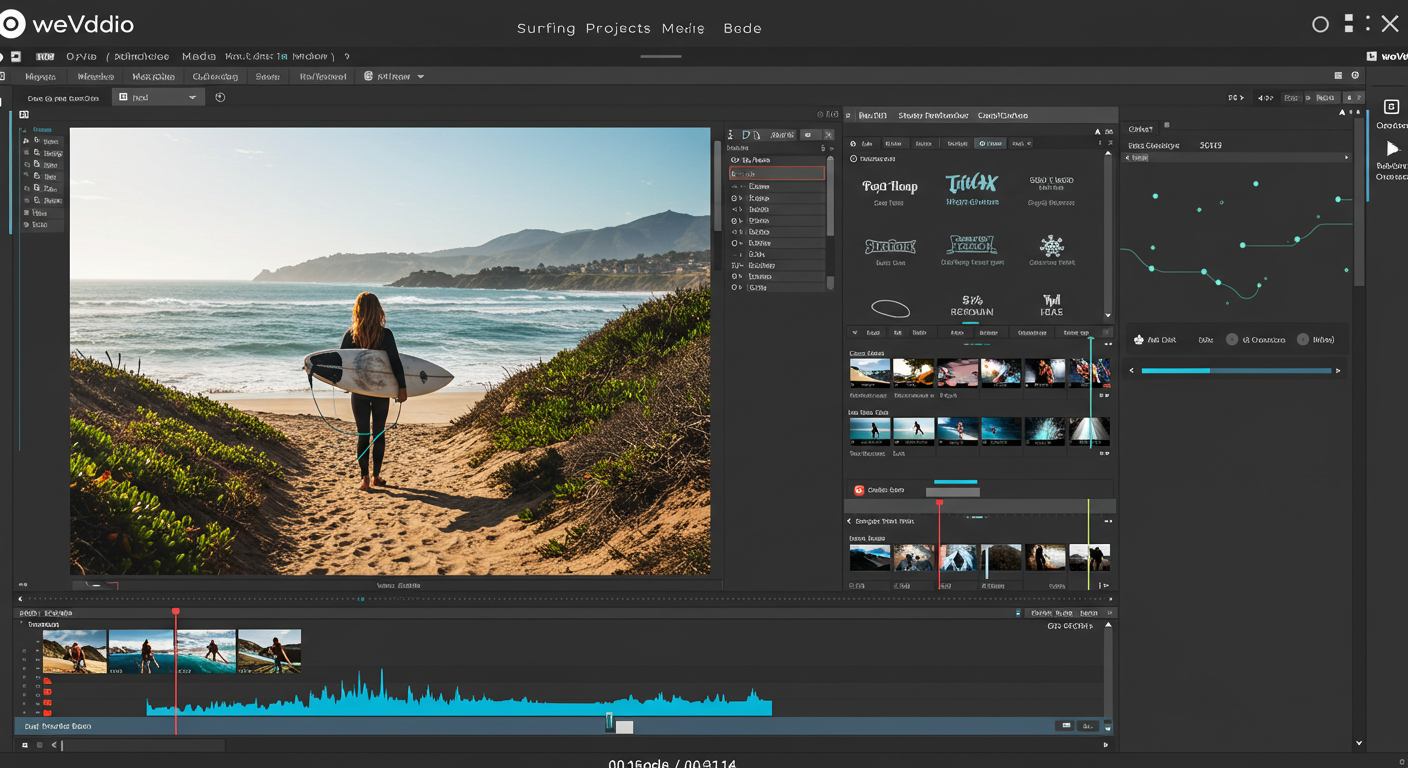
Task: Select the first beach clip on the timeline
Action: 75,651
